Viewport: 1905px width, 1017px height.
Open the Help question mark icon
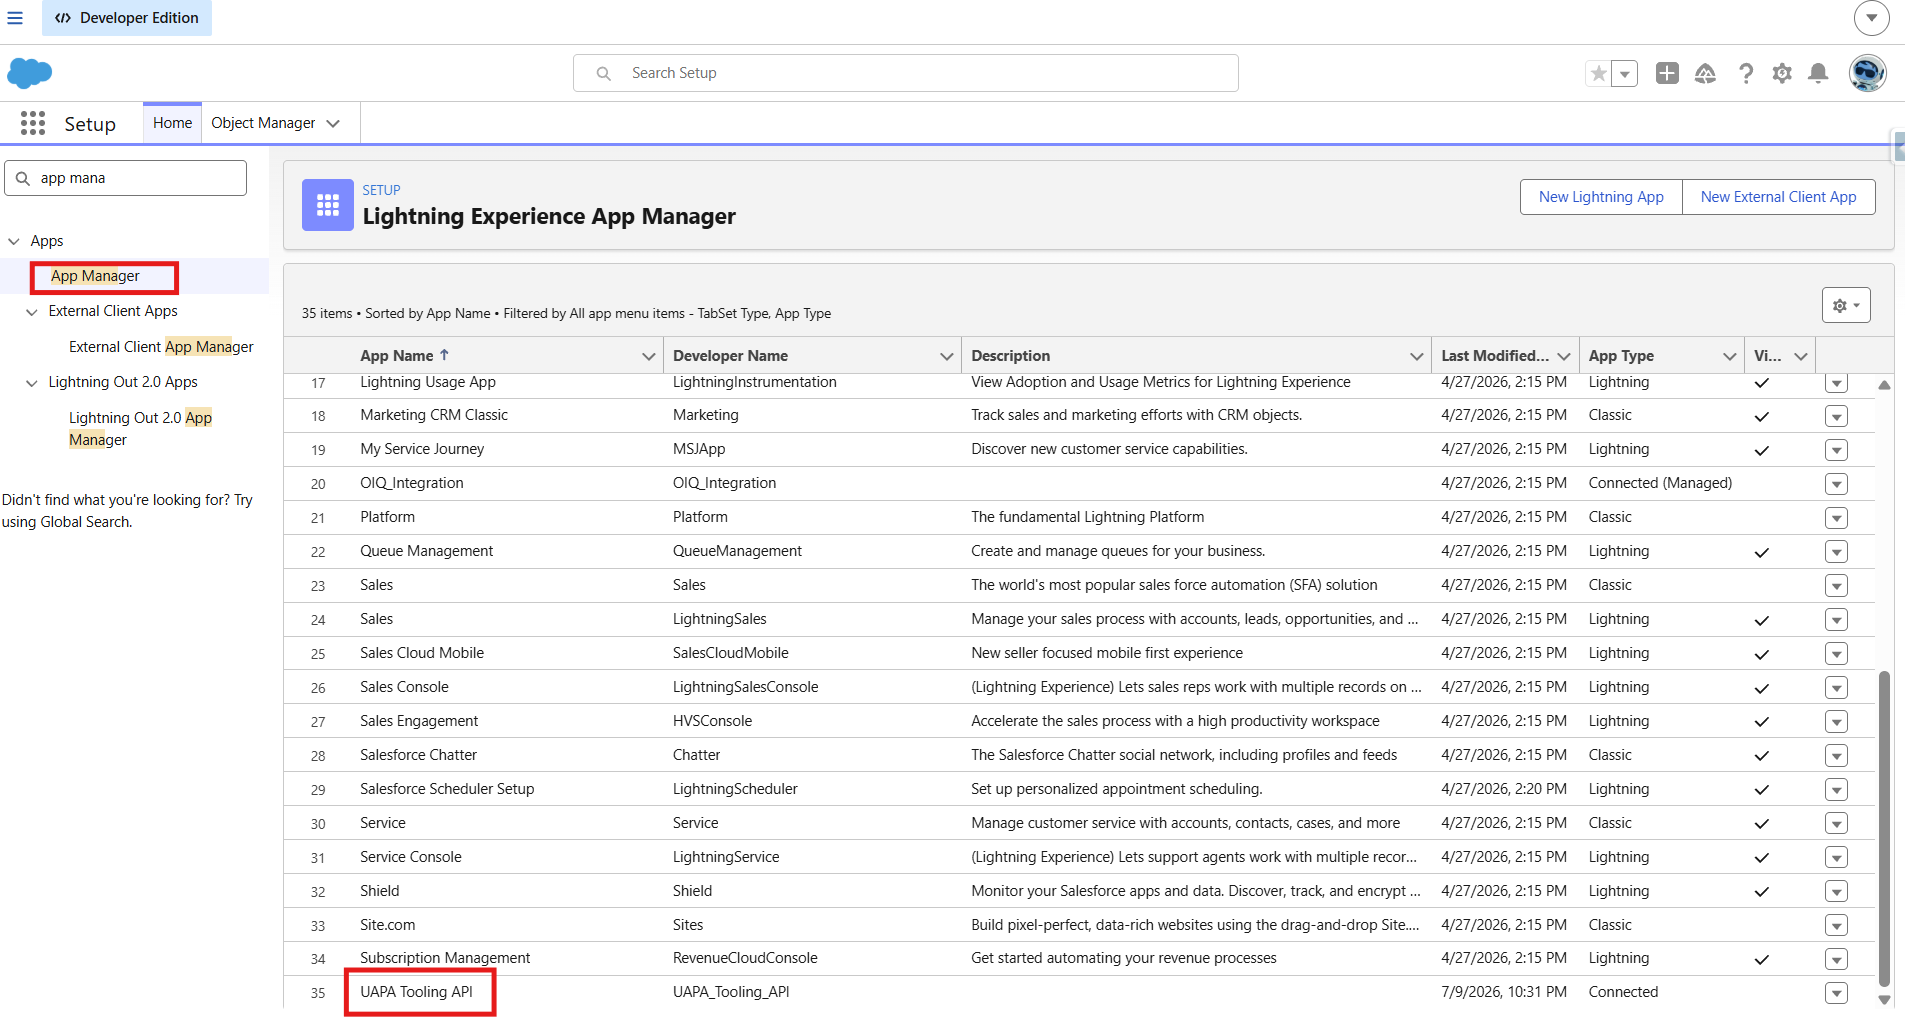pyautogui.click(x=1746, y=73)
